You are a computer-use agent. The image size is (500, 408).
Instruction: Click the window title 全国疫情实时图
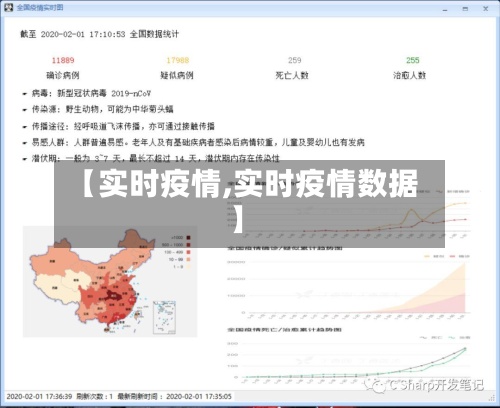(40, 7)
